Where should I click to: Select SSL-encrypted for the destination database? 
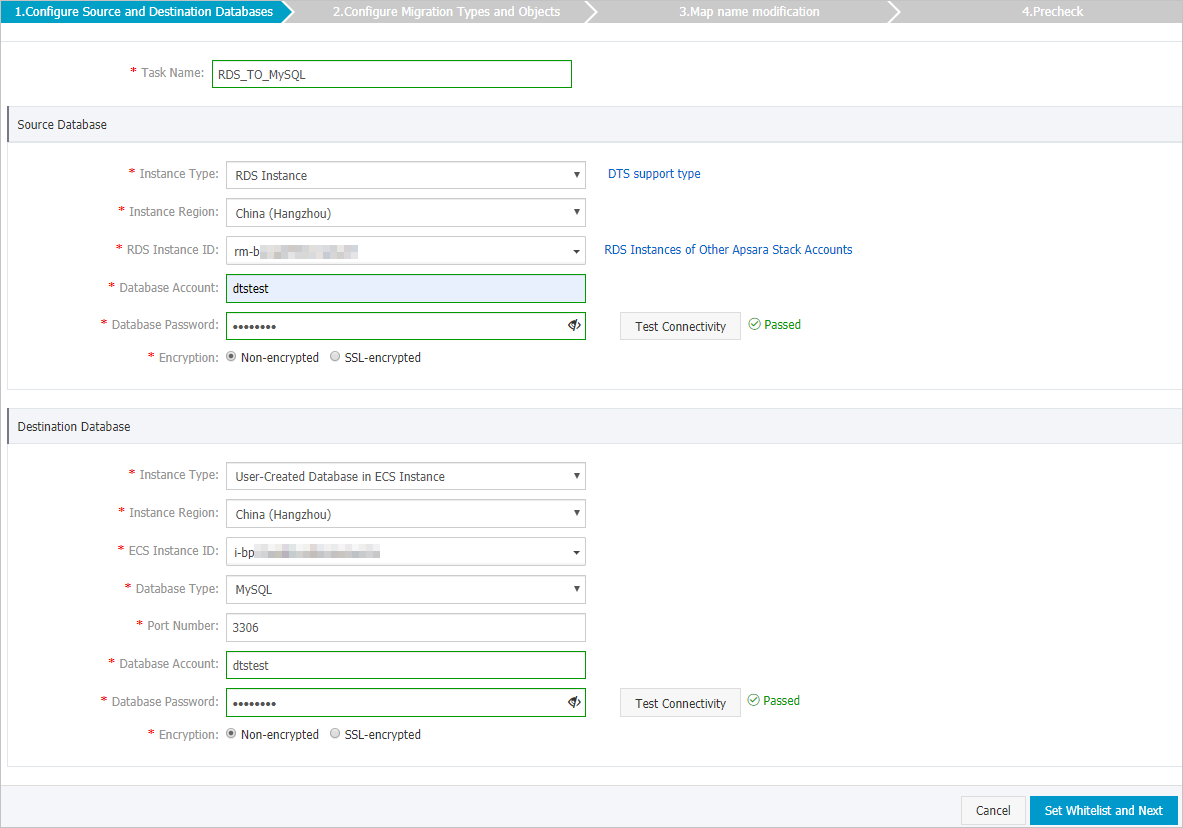tap(335, 734)
